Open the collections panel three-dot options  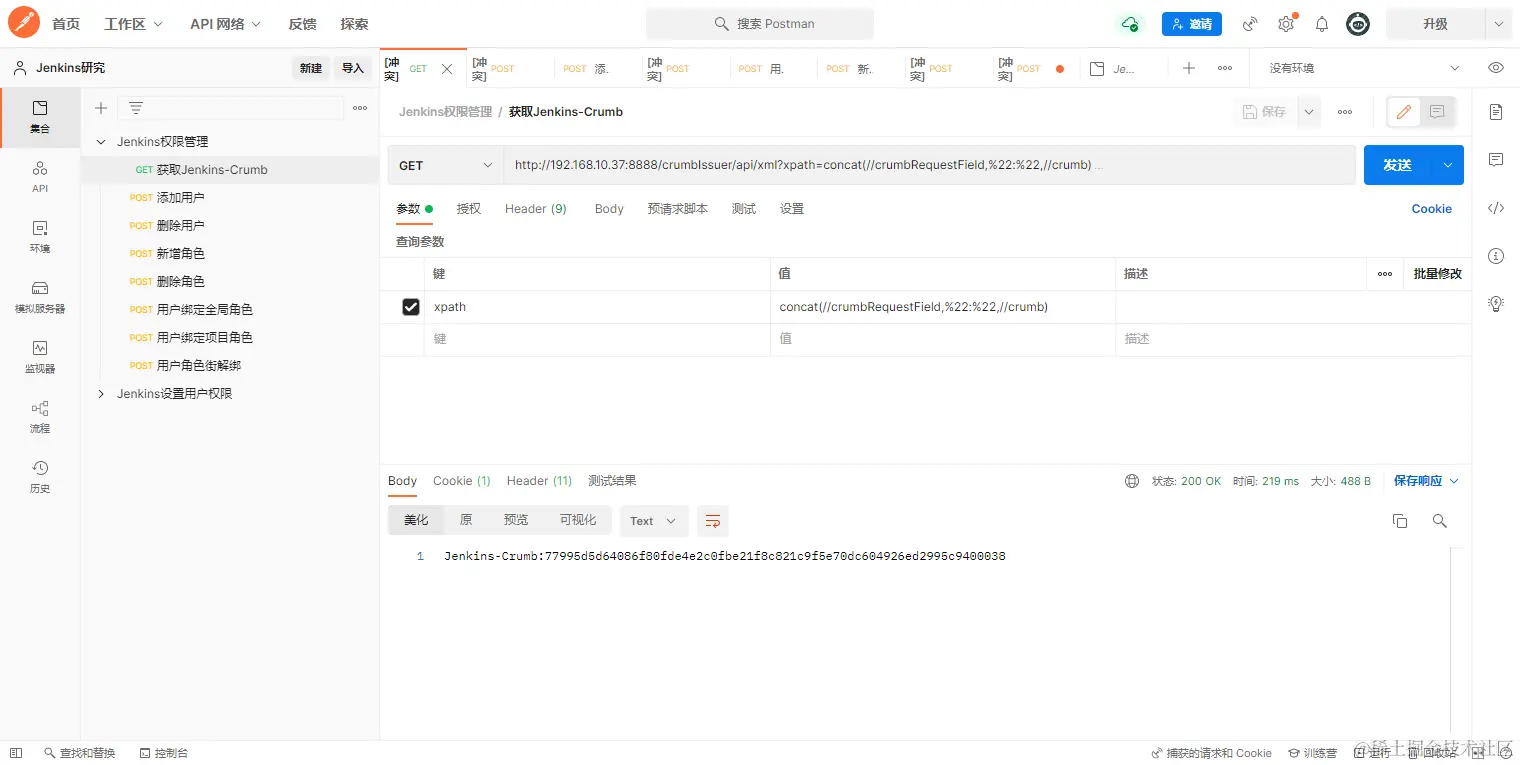point(360,108)
